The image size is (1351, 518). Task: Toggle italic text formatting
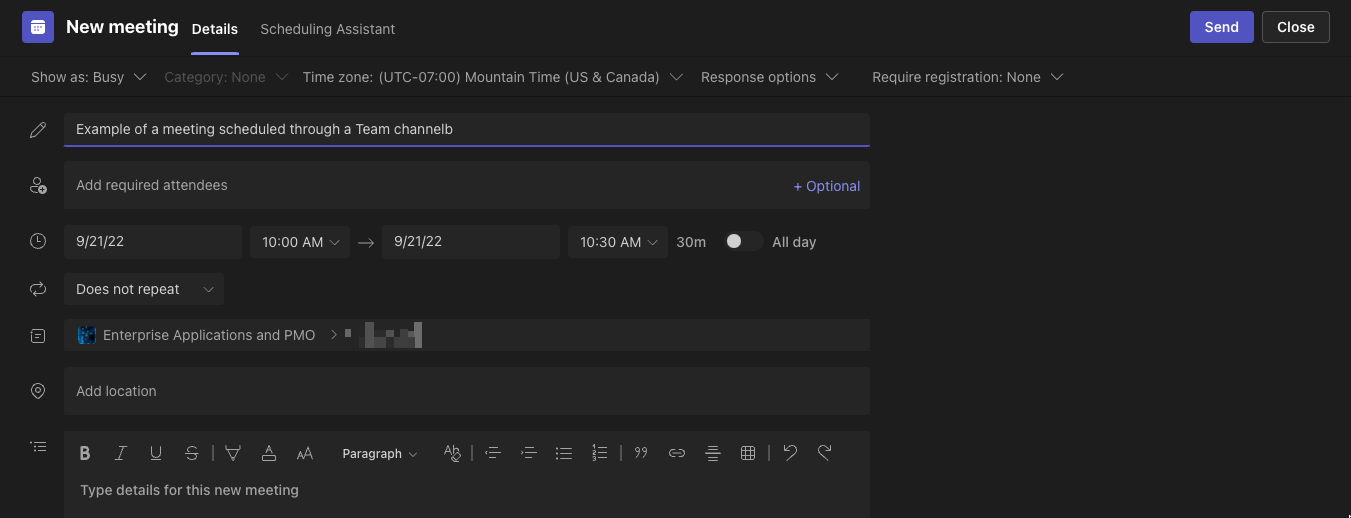[120, 453]
